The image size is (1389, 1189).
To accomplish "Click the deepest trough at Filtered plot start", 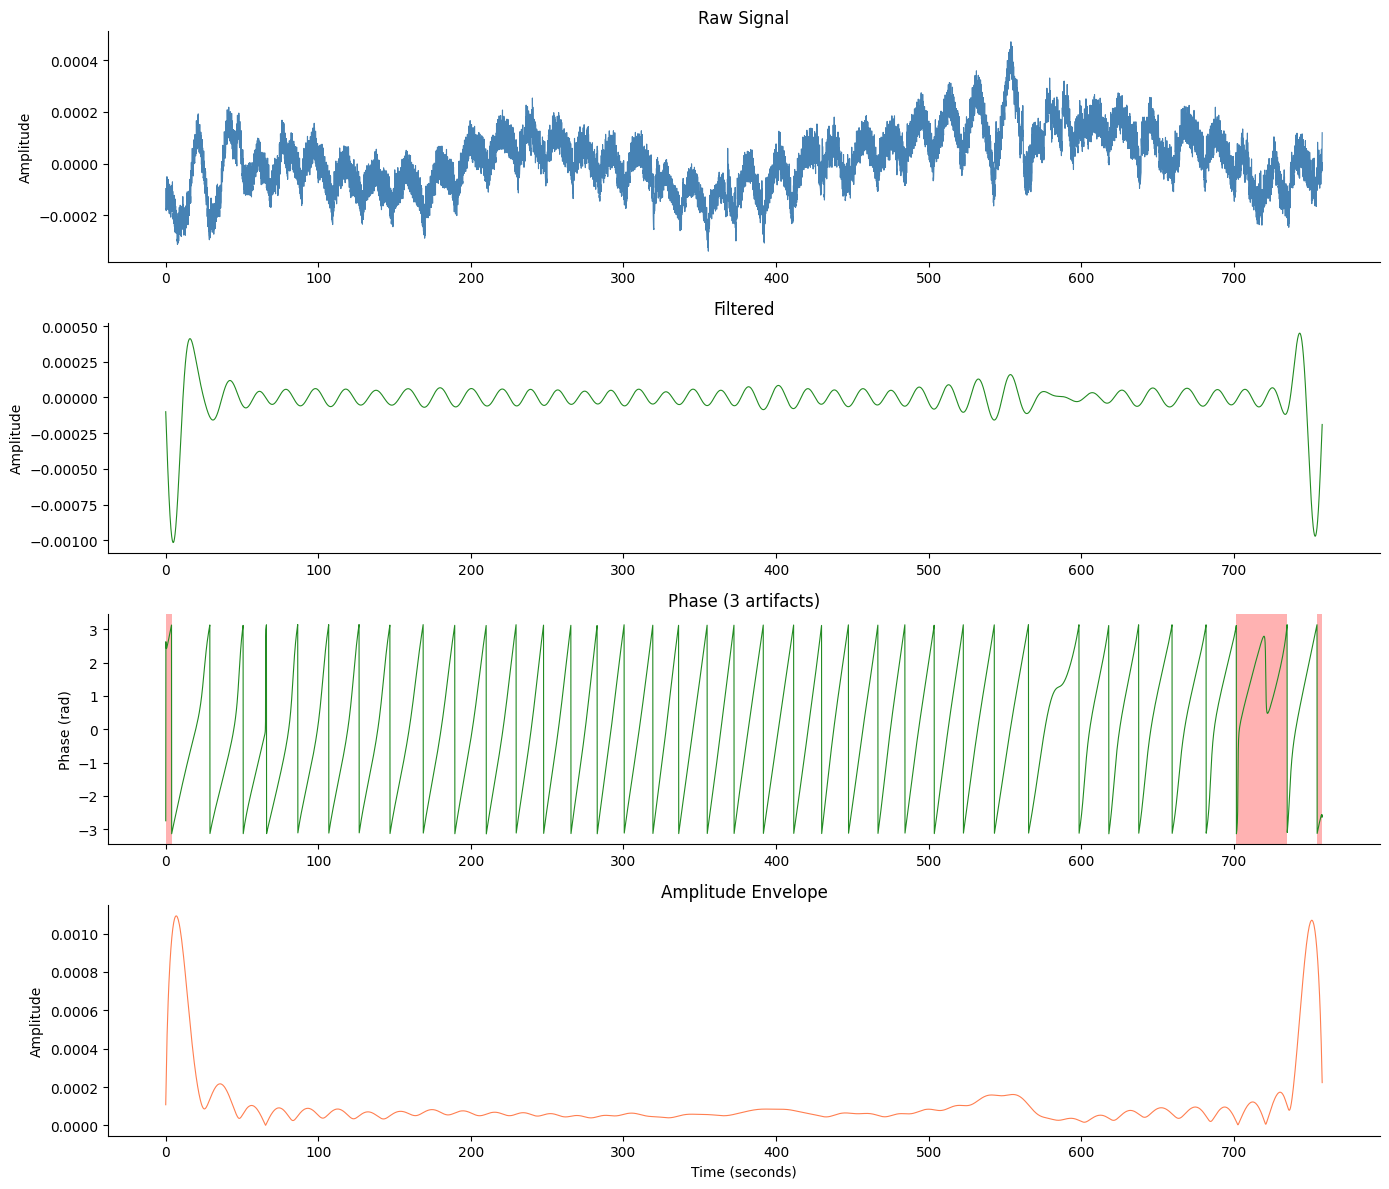I will click(x=173, y=542).
